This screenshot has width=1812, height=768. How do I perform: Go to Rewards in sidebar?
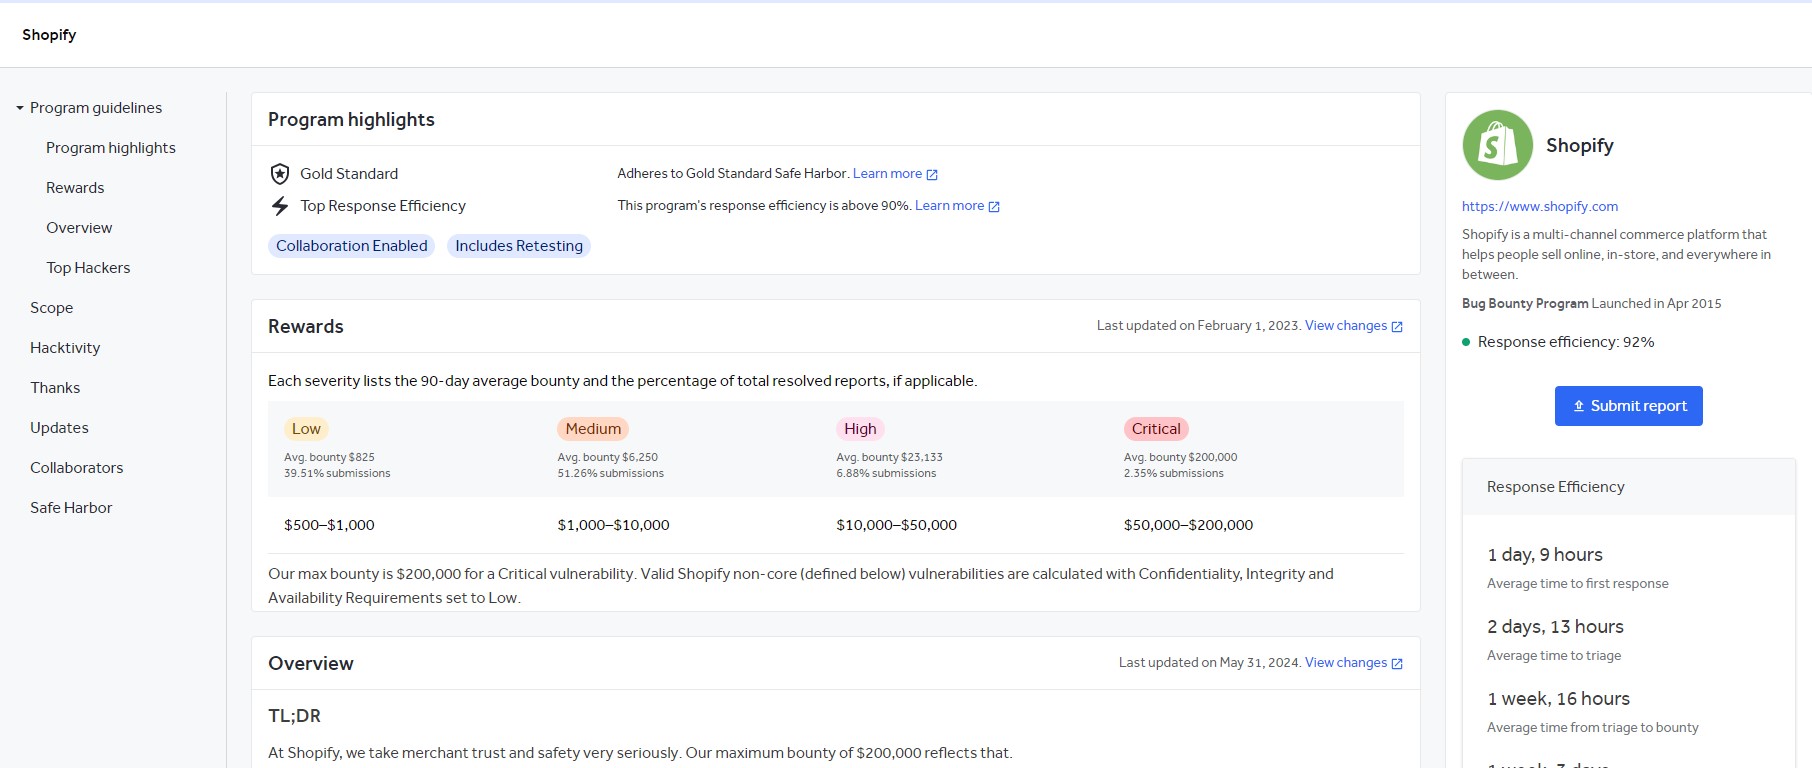(x=75, y=188)
